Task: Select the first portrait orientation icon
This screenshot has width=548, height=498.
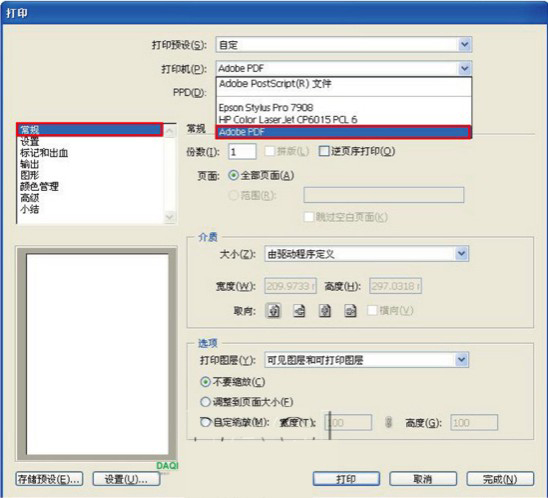Action: click(274, 310)
